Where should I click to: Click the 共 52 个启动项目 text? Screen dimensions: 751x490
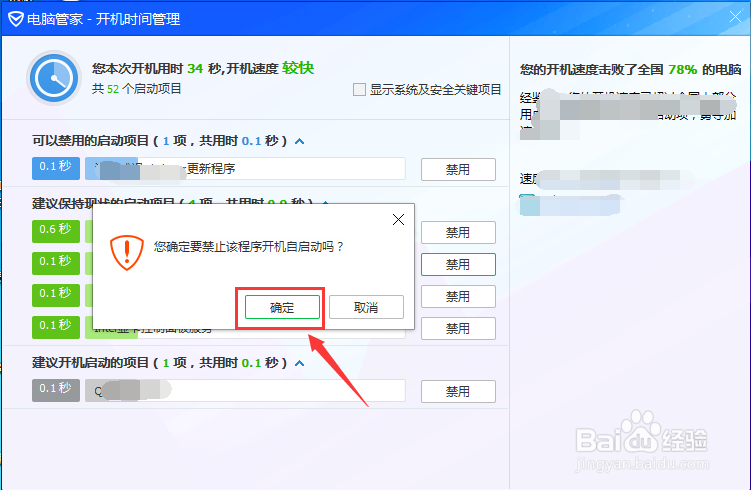tap(137, 89)
